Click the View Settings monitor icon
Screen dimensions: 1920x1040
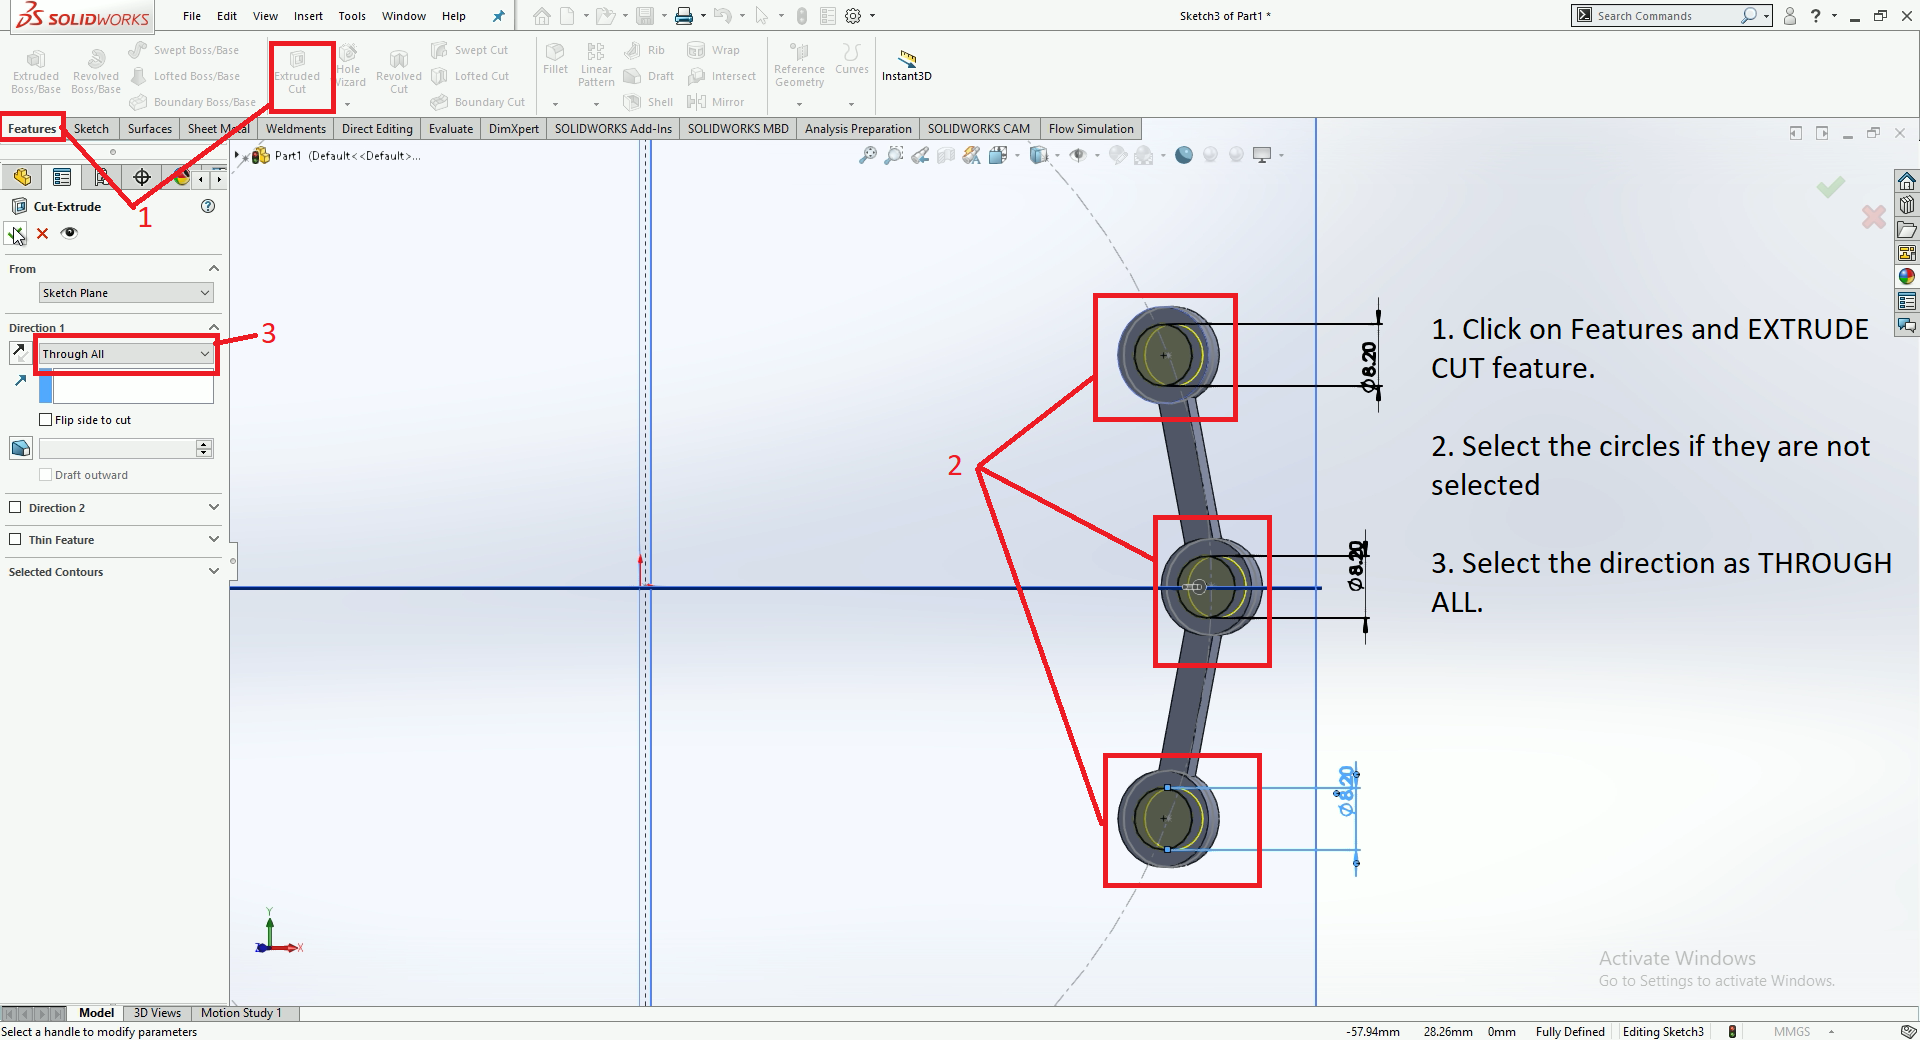(1262, 155)
